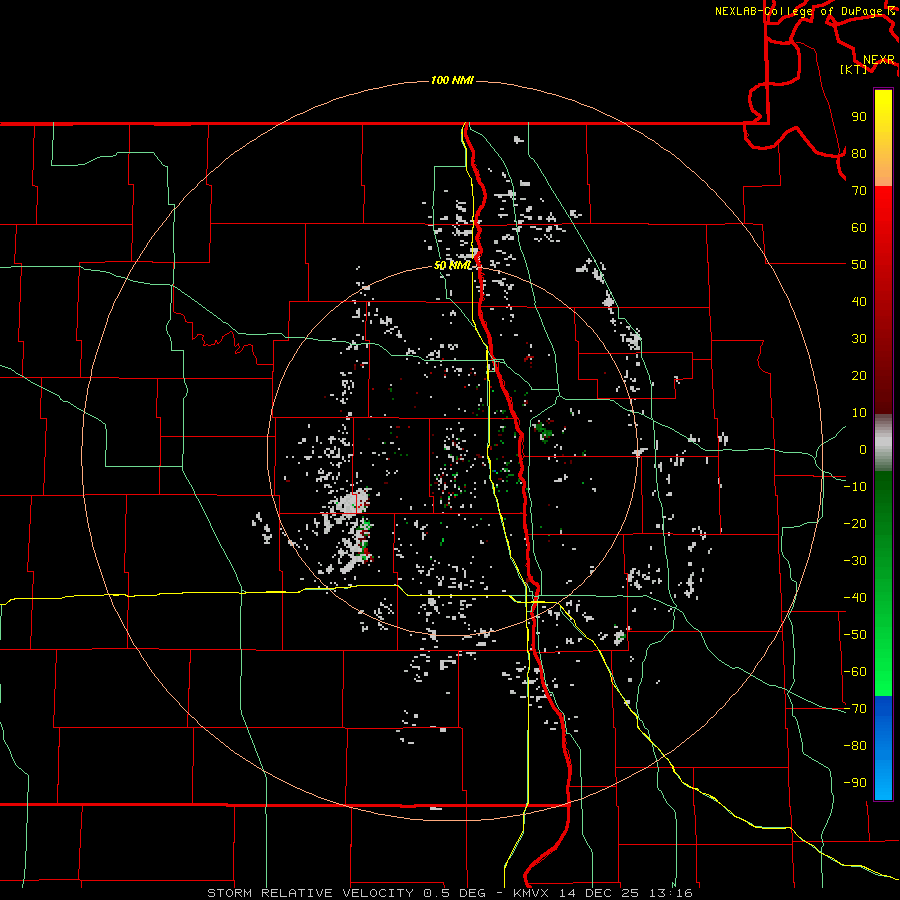
Task: Click the 90 value on velocity scale
Action: tap(859, 117)
